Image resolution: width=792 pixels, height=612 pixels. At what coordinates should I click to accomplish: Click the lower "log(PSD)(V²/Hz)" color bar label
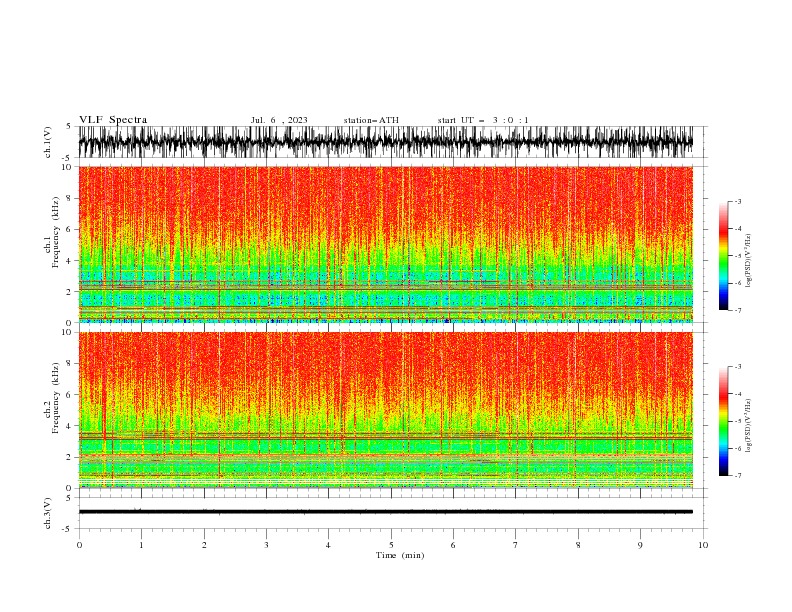[749, 425]
